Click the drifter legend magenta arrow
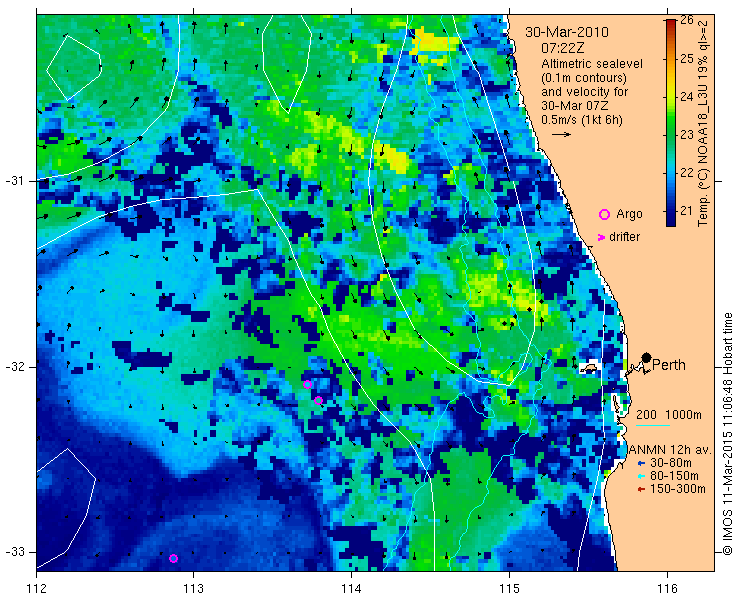The width and height of the screenshot is (740, 600). tap(601, 237)
